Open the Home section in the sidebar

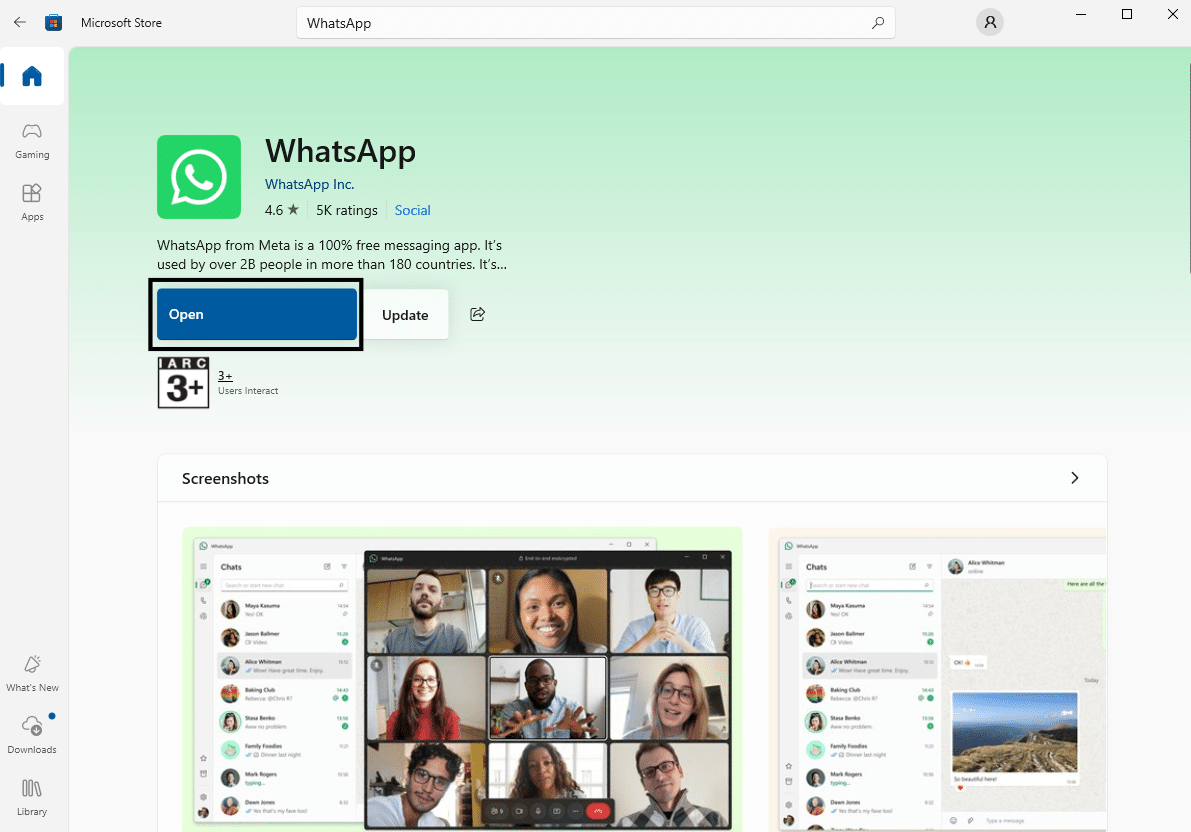32,76
